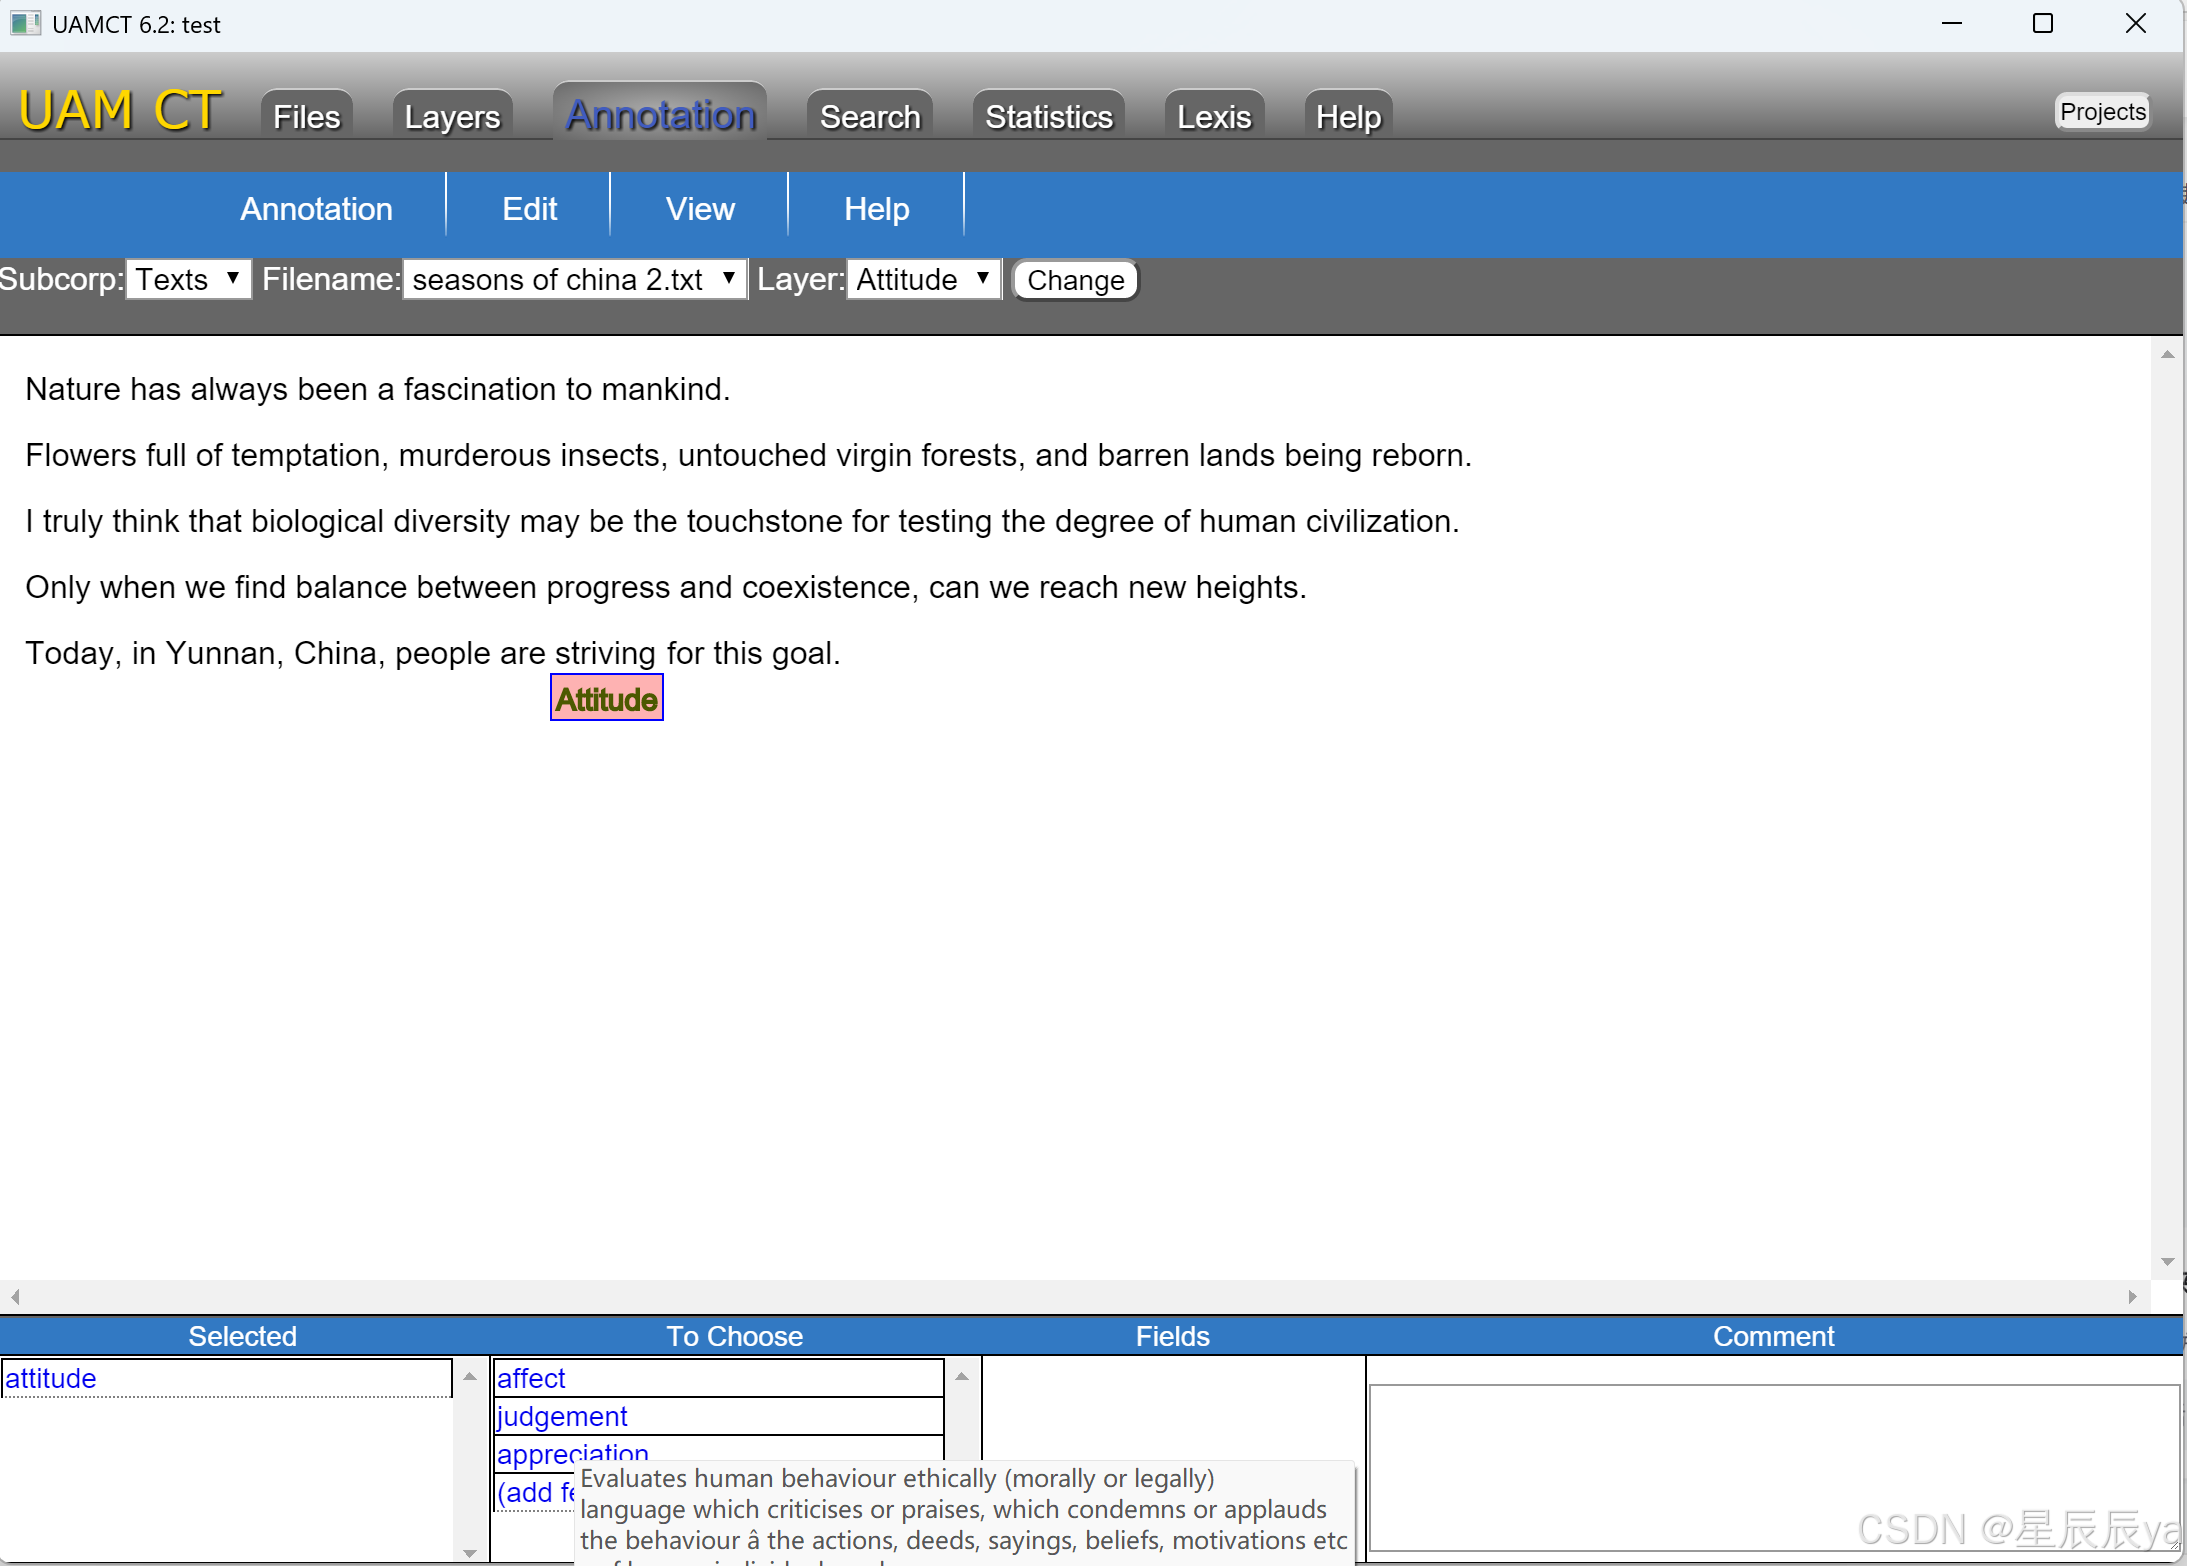2187x1566 pixels.
Task: Open the Edit menu
Action: (529, 208)
